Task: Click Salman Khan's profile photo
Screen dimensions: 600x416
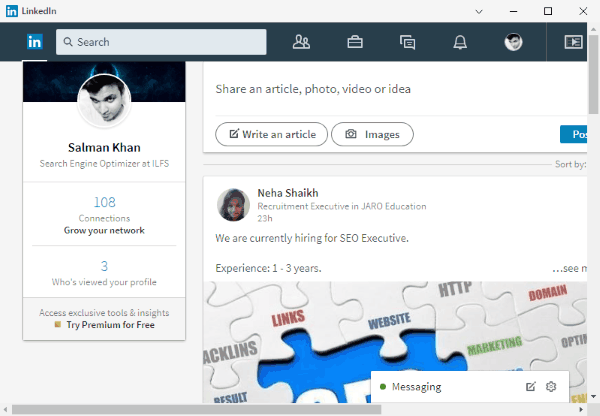Action: (104, 101)
